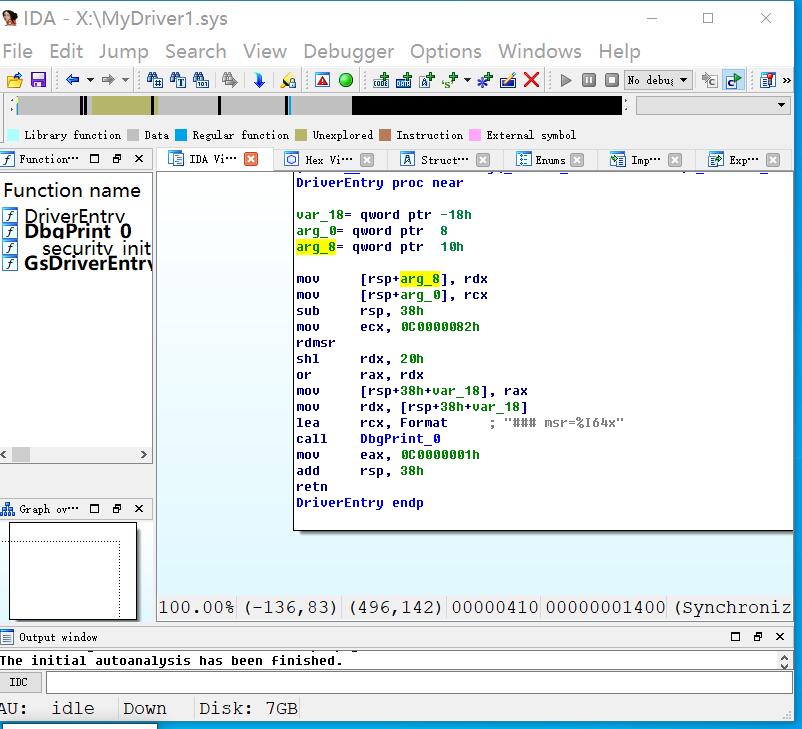Click the Open file toolbar icon
The width and height of the screenshot is (802, 729).
pos(15,80)
